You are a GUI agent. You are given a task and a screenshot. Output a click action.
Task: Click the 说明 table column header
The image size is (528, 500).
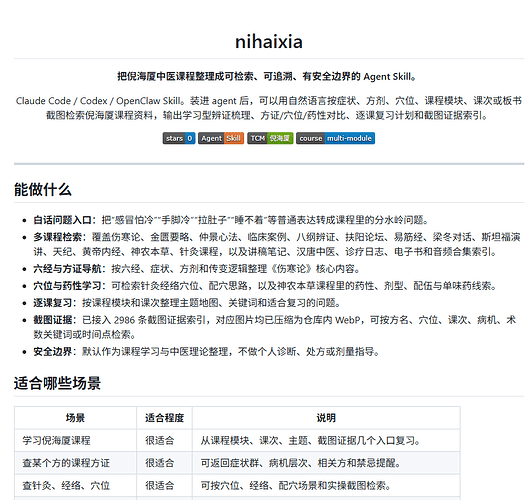pyautogui.click(x=326, y=418)
